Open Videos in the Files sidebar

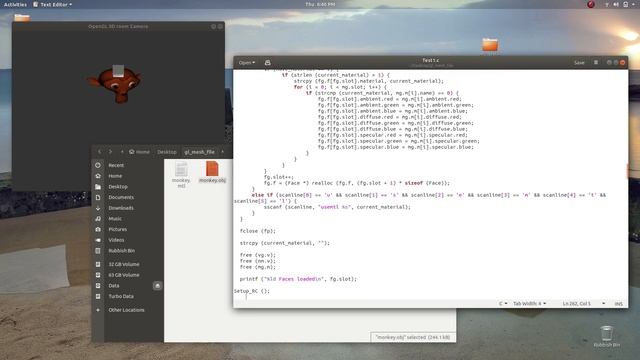[128, 240]
